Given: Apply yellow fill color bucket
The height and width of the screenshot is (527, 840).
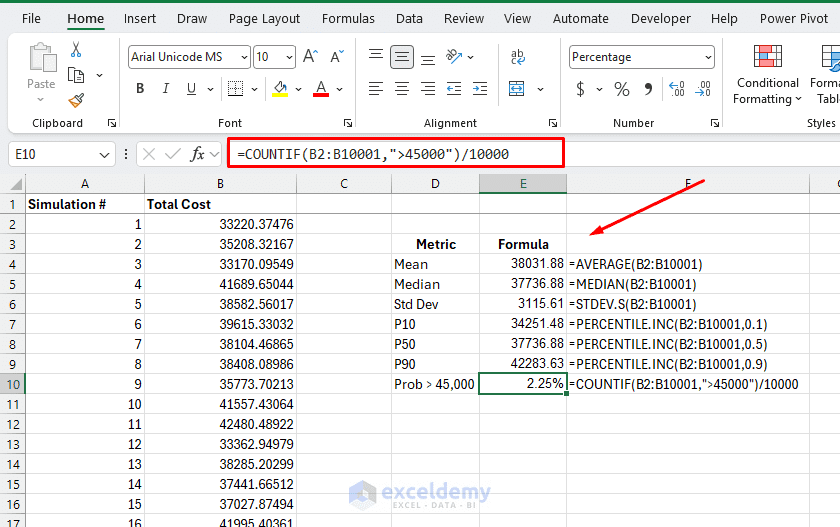Looking at the screenshot, I should click(x=280, y=88).
